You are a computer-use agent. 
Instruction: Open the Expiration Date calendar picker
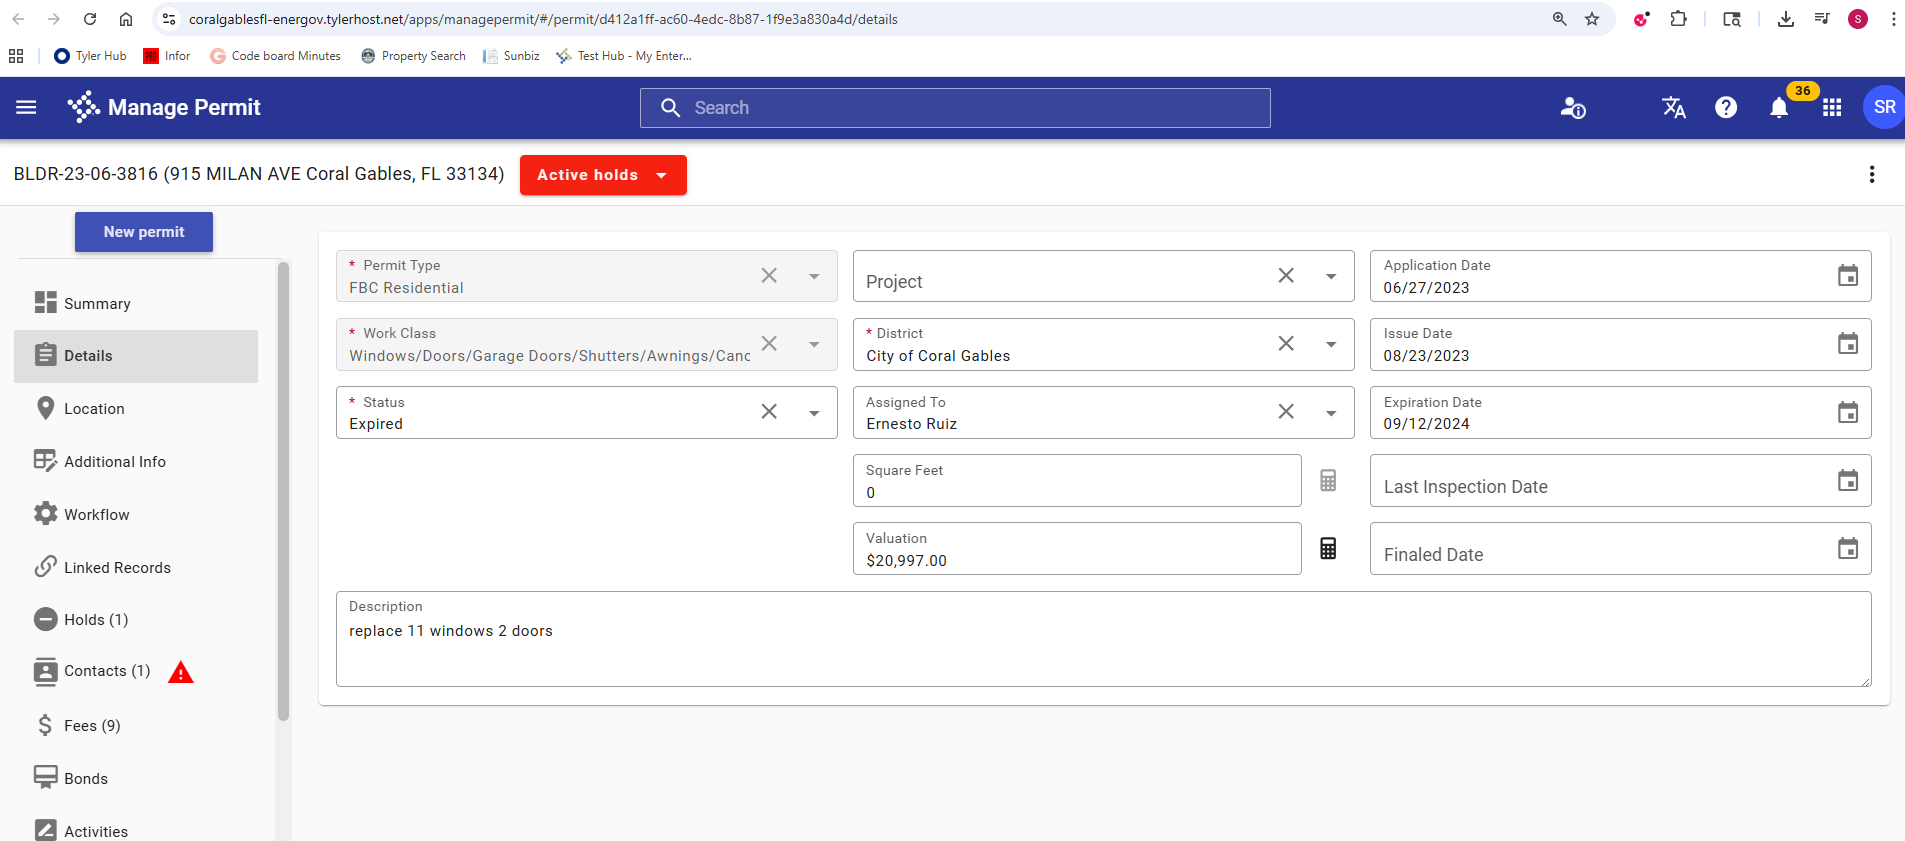pyautogui.click(x=1847, y=413)
